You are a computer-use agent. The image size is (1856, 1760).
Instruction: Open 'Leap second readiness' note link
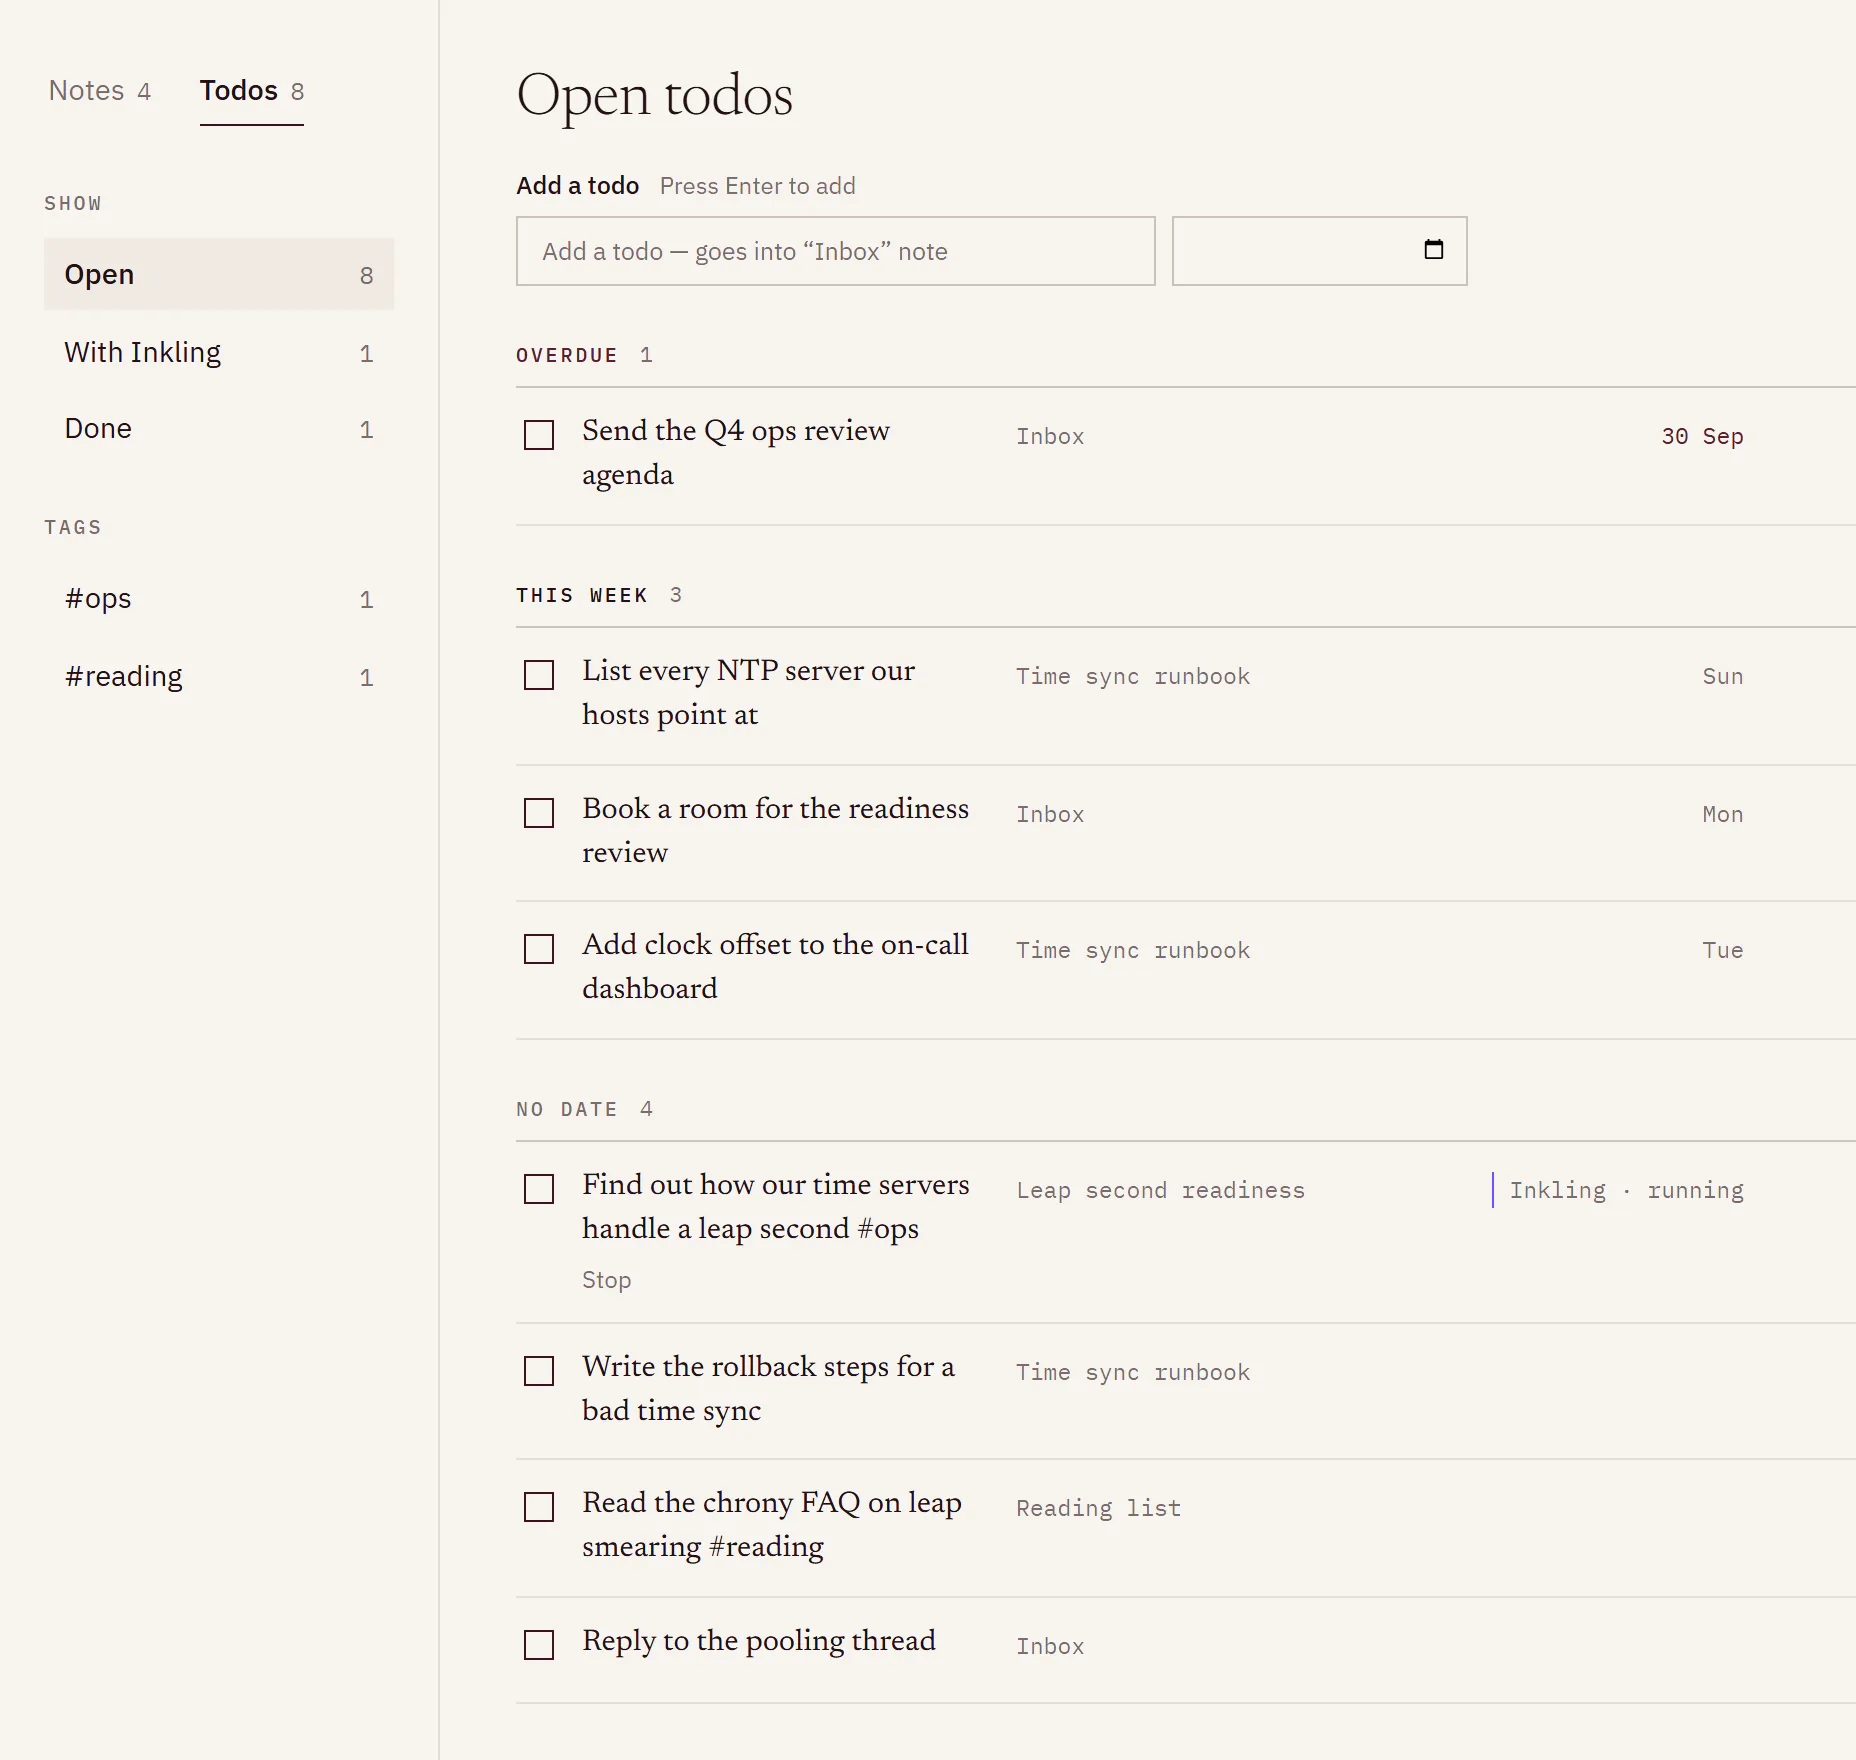click(x=1161, y=1190)
